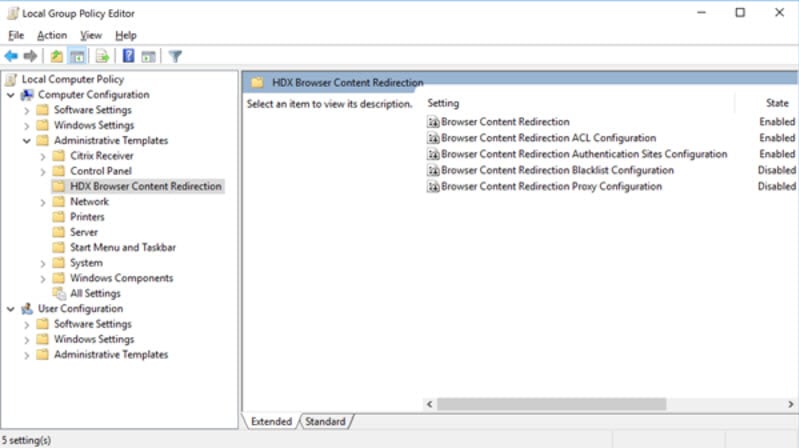This screenshot has width=799, height=448.
Task: Click Enabled state of Browser Content Redirection
Action: point(777,122)
